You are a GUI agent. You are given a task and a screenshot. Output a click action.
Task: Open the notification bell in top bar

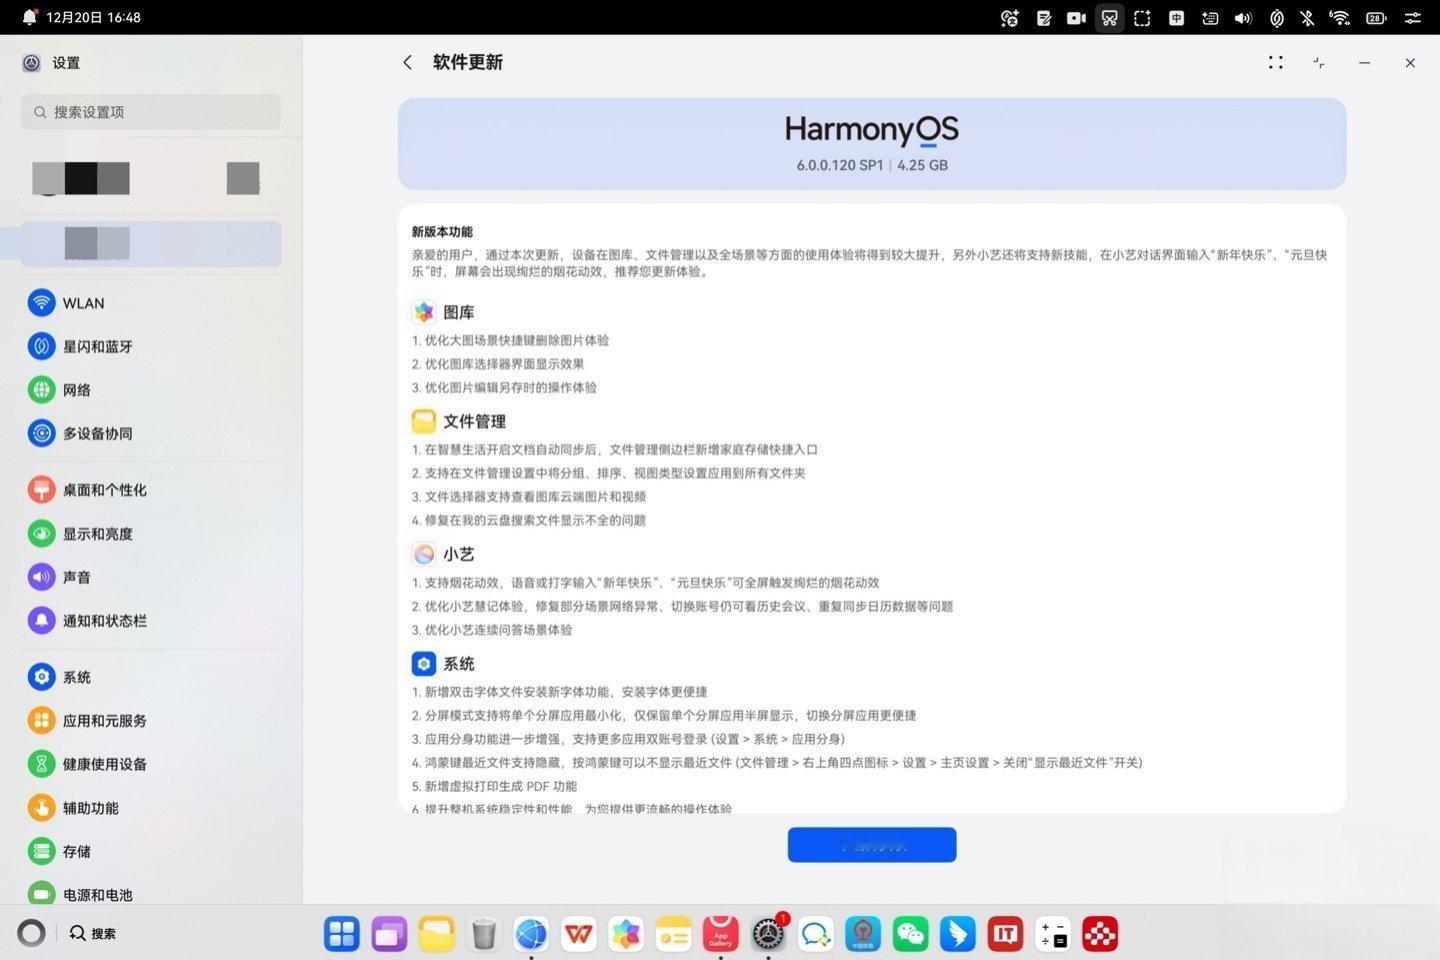29,17
